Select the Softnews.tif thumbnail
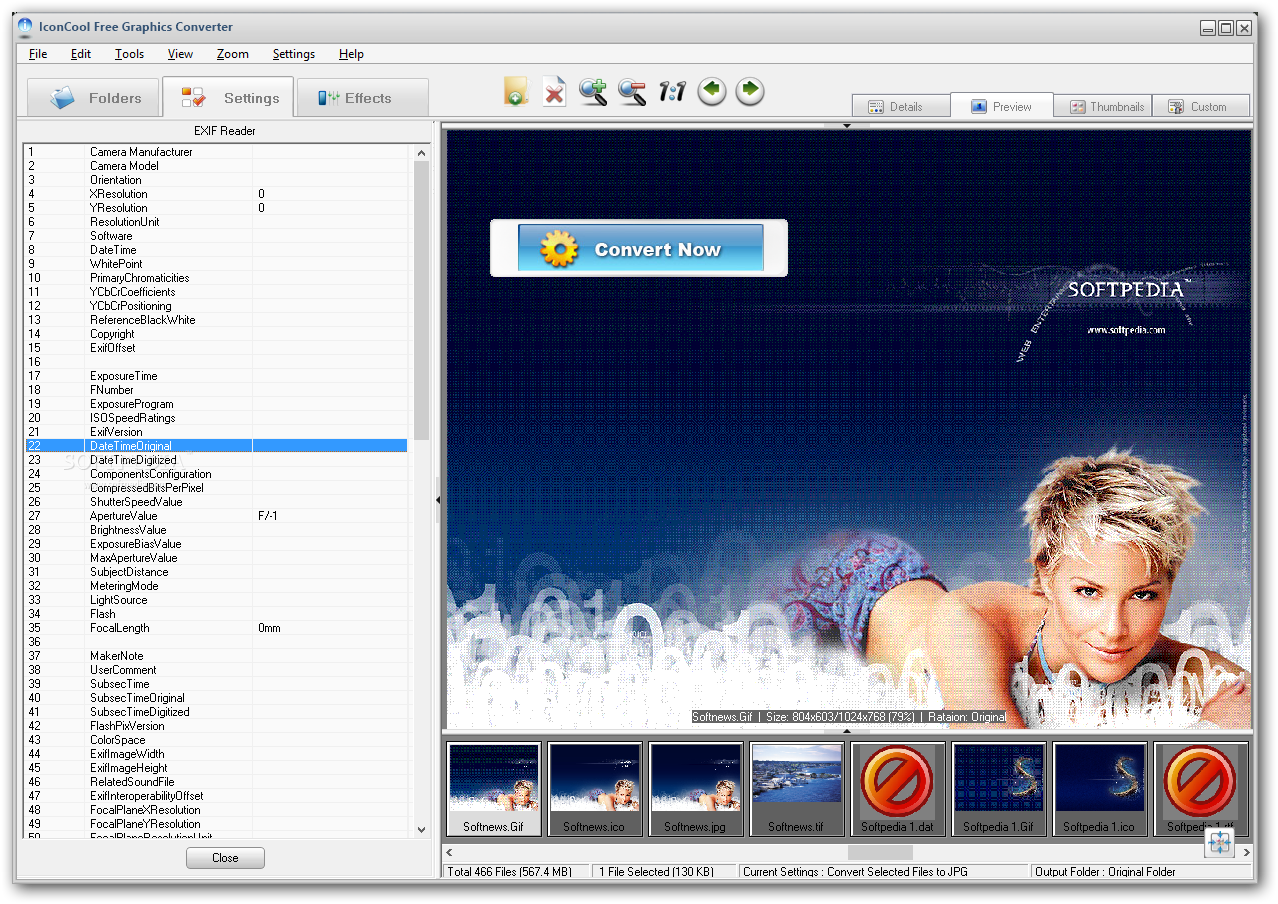 coord(797,788)
